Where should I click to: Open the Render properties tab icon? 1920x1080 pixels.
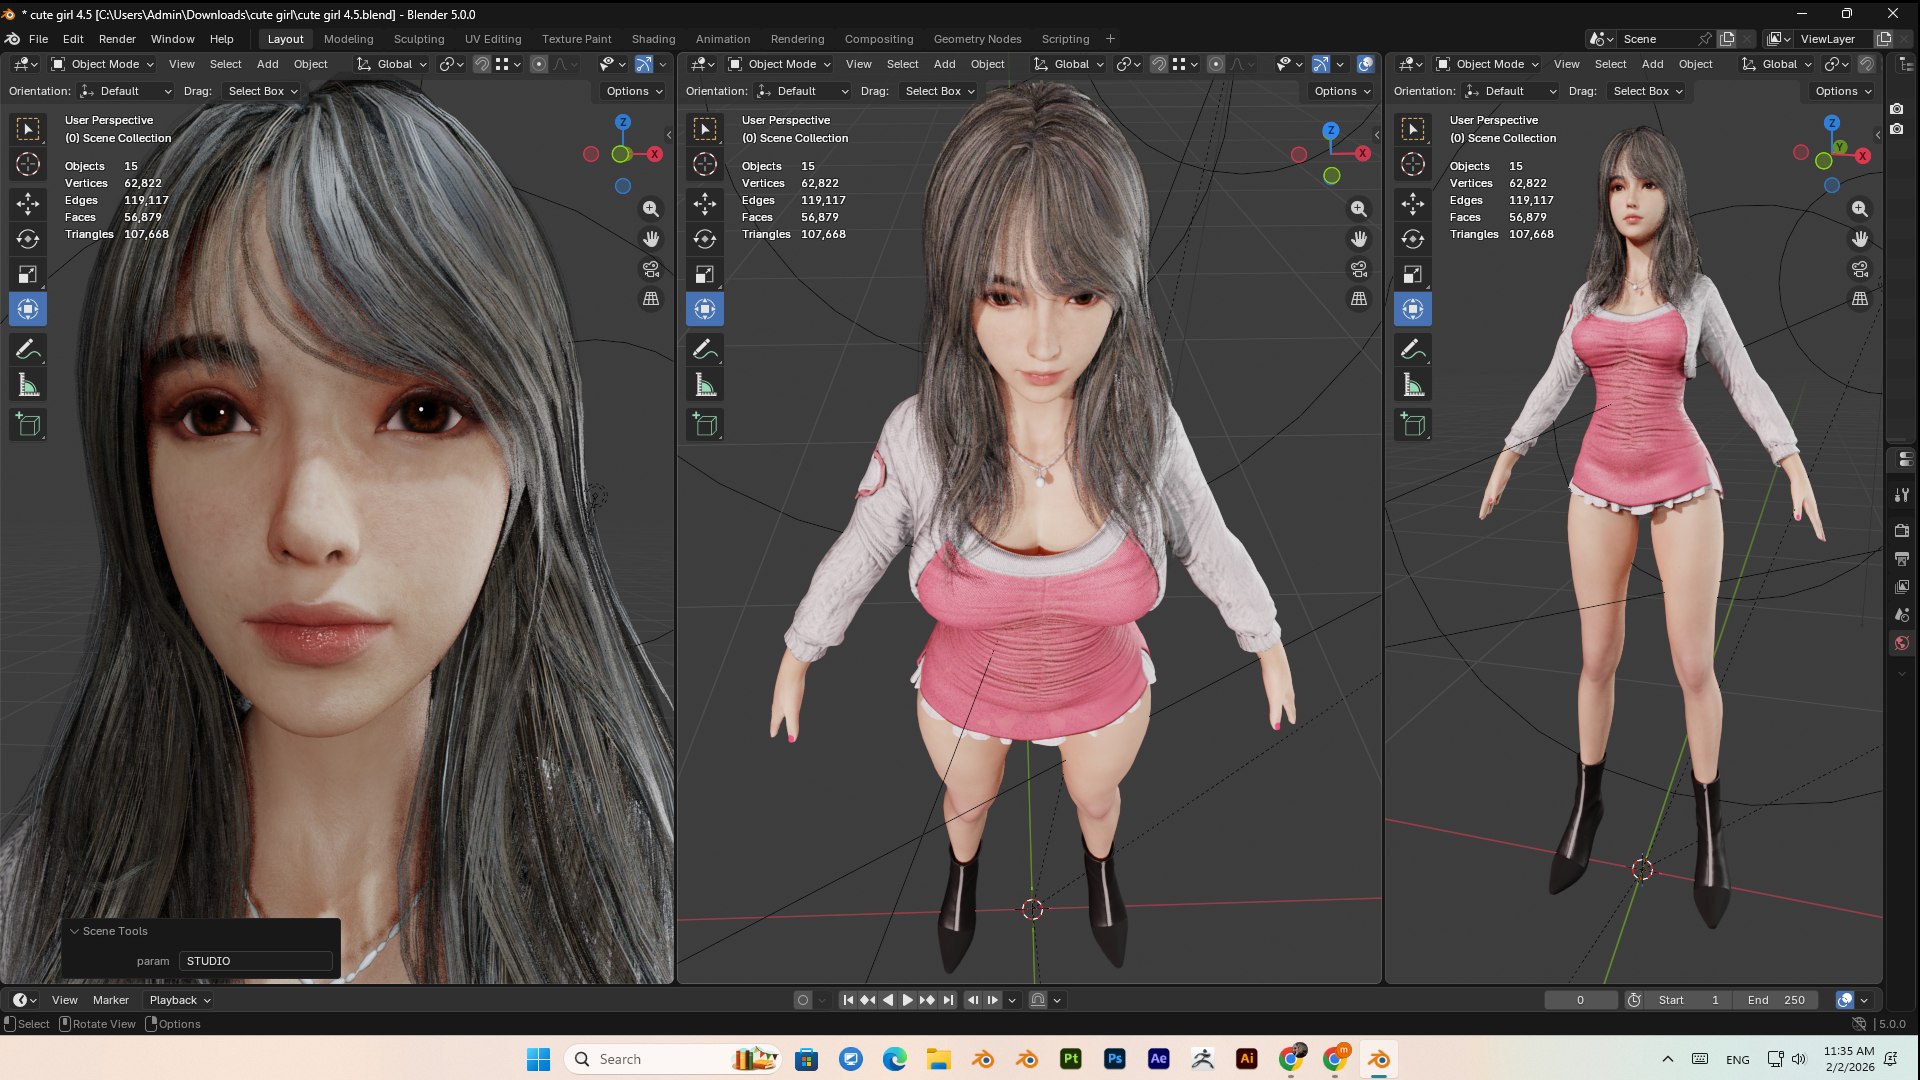coord(1902,530)
